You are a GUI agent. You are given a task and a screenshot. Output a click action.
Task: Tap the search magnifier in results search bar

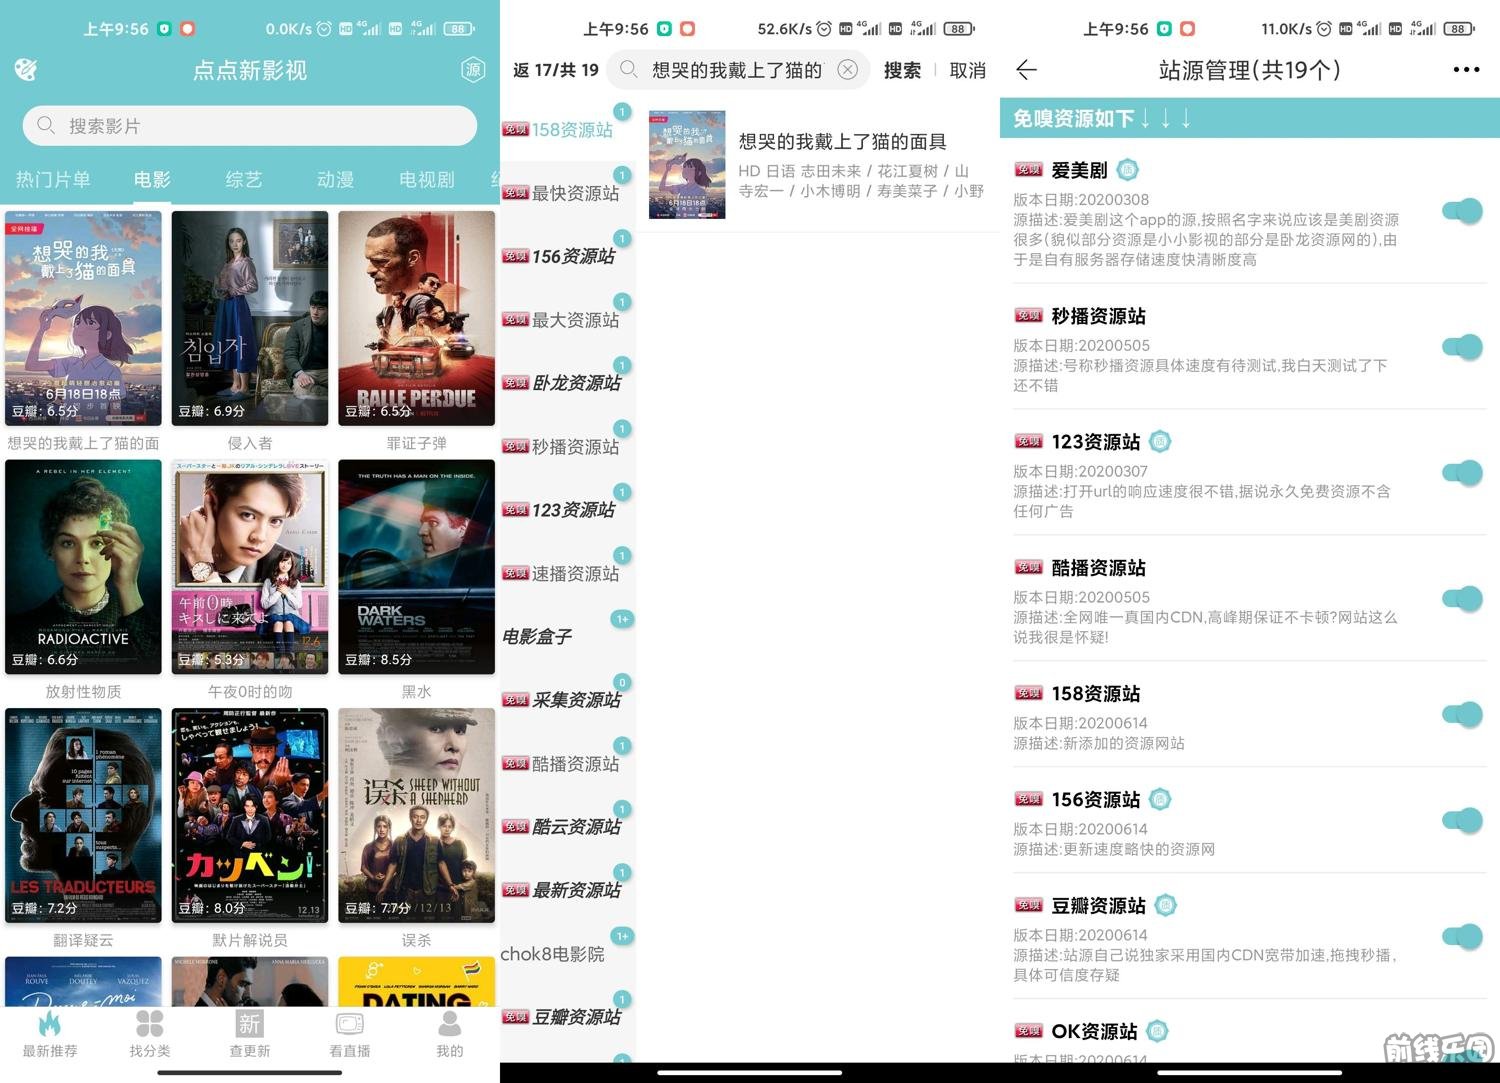pyautogui.click(x=628, y=69)
